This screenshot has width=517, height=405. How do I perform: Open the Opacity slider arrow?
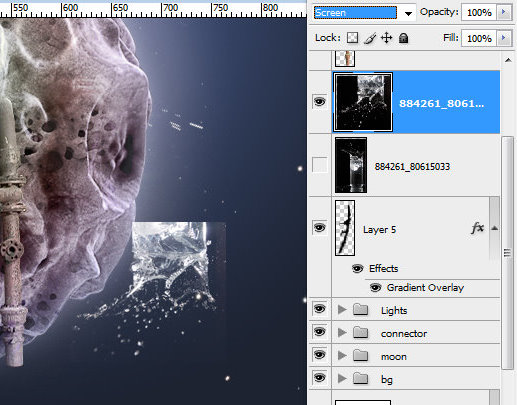point(504,12)
